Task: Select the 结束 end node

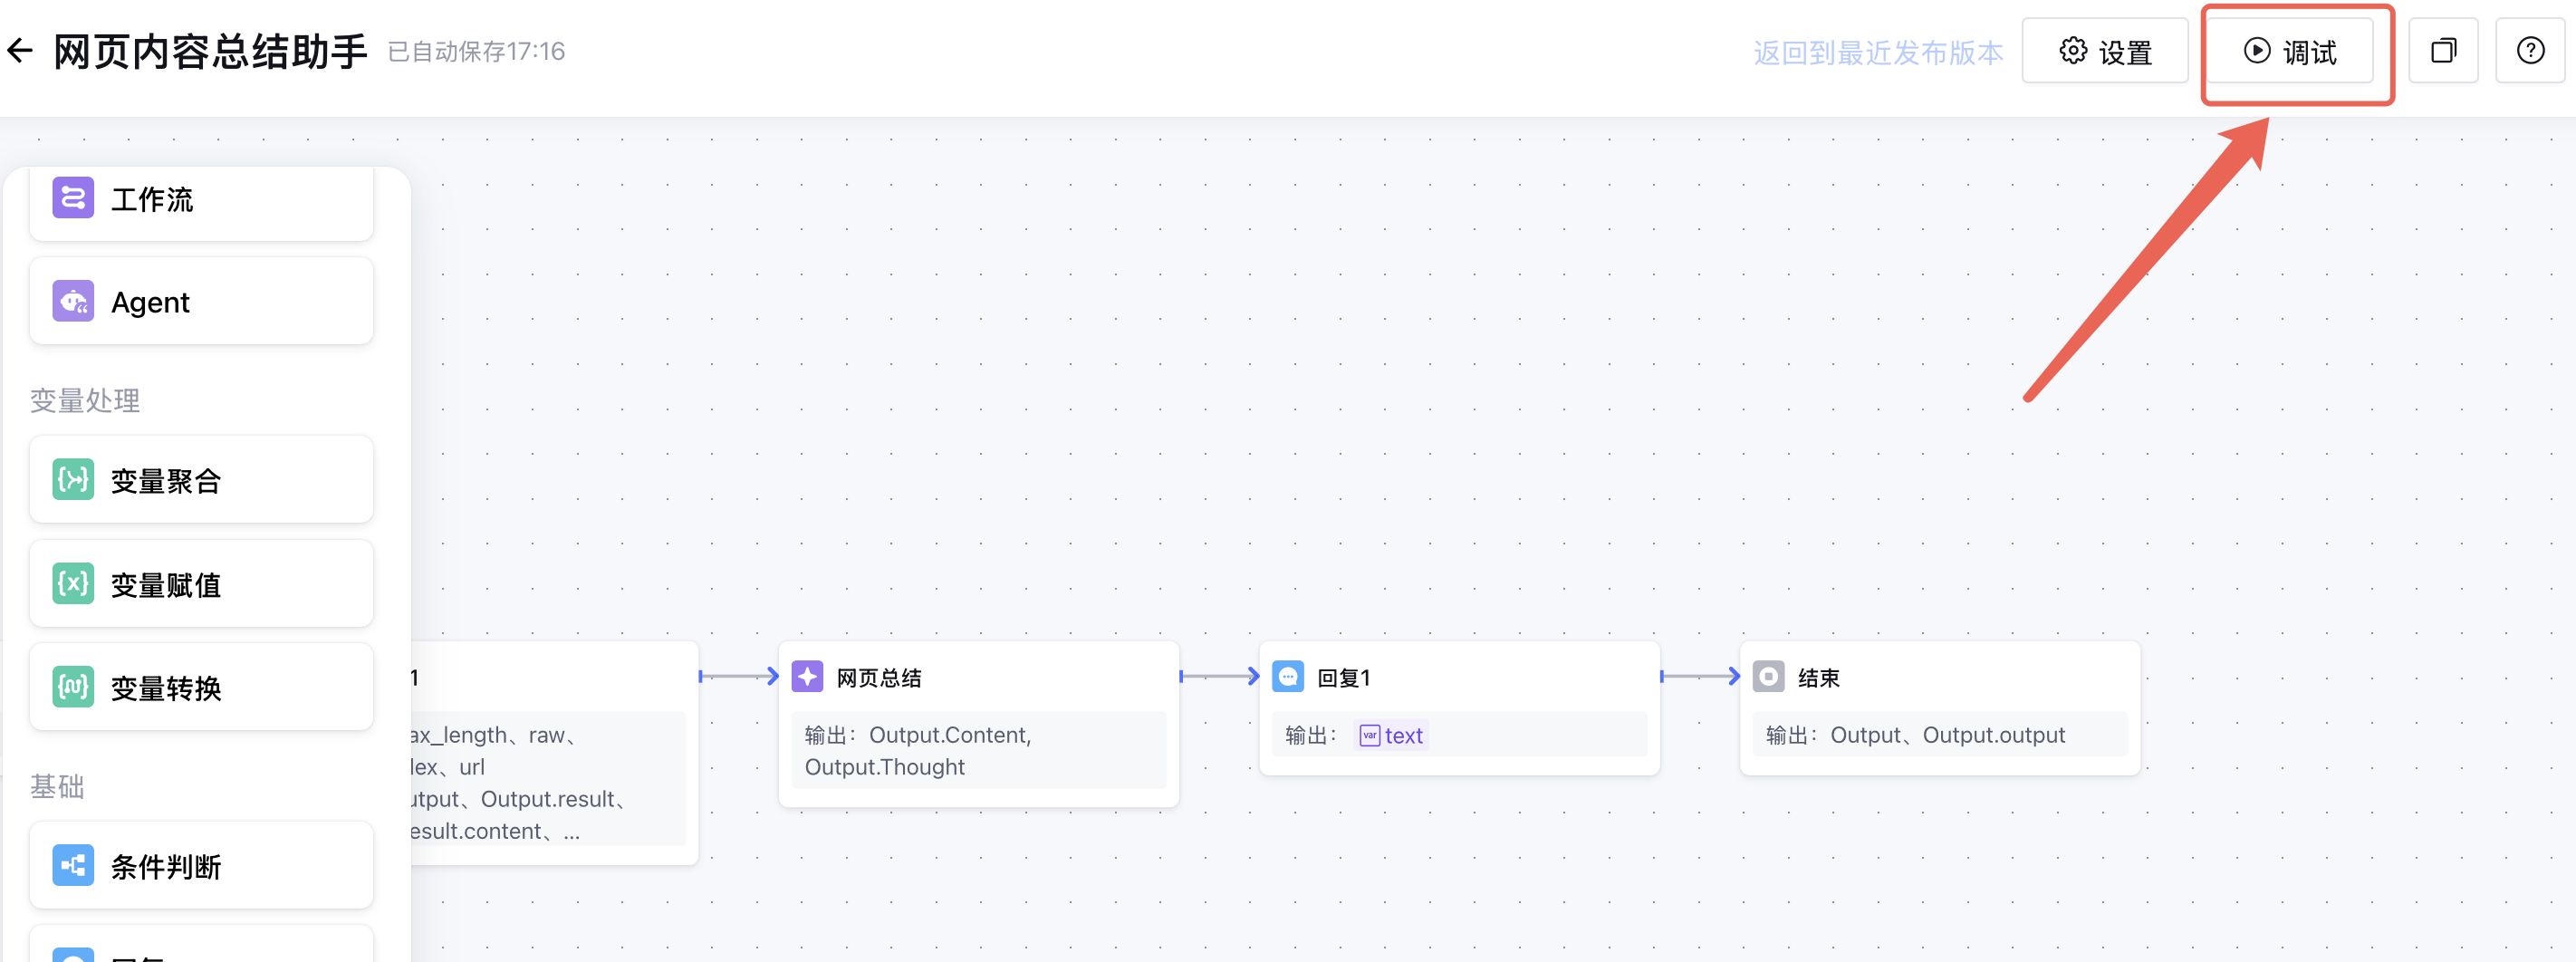Action: (x=1939, y=708)
